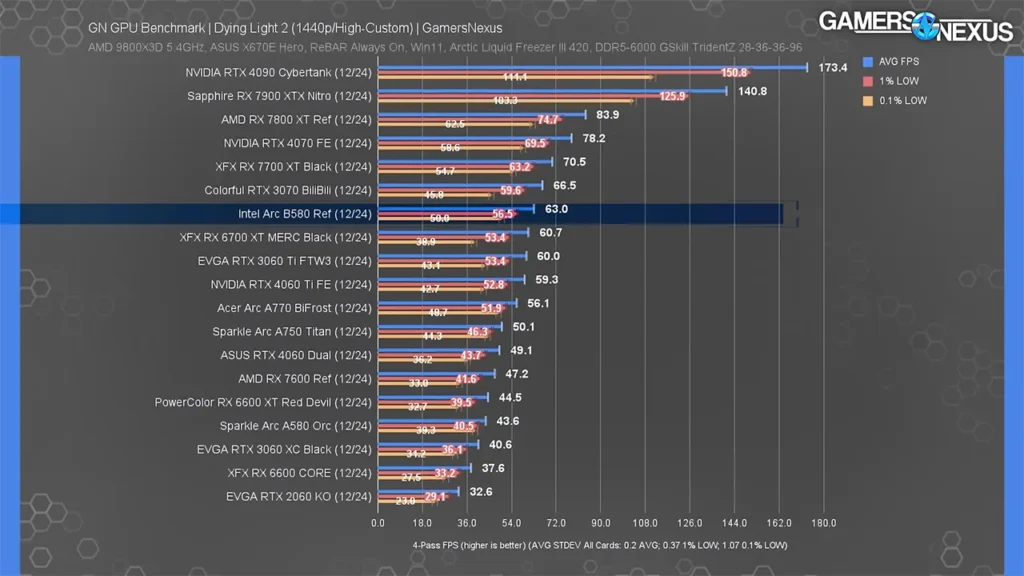1024x576 pixels.
Task: Select the 'AVG FPS' legend label
Action: click(x=899, y=61)
